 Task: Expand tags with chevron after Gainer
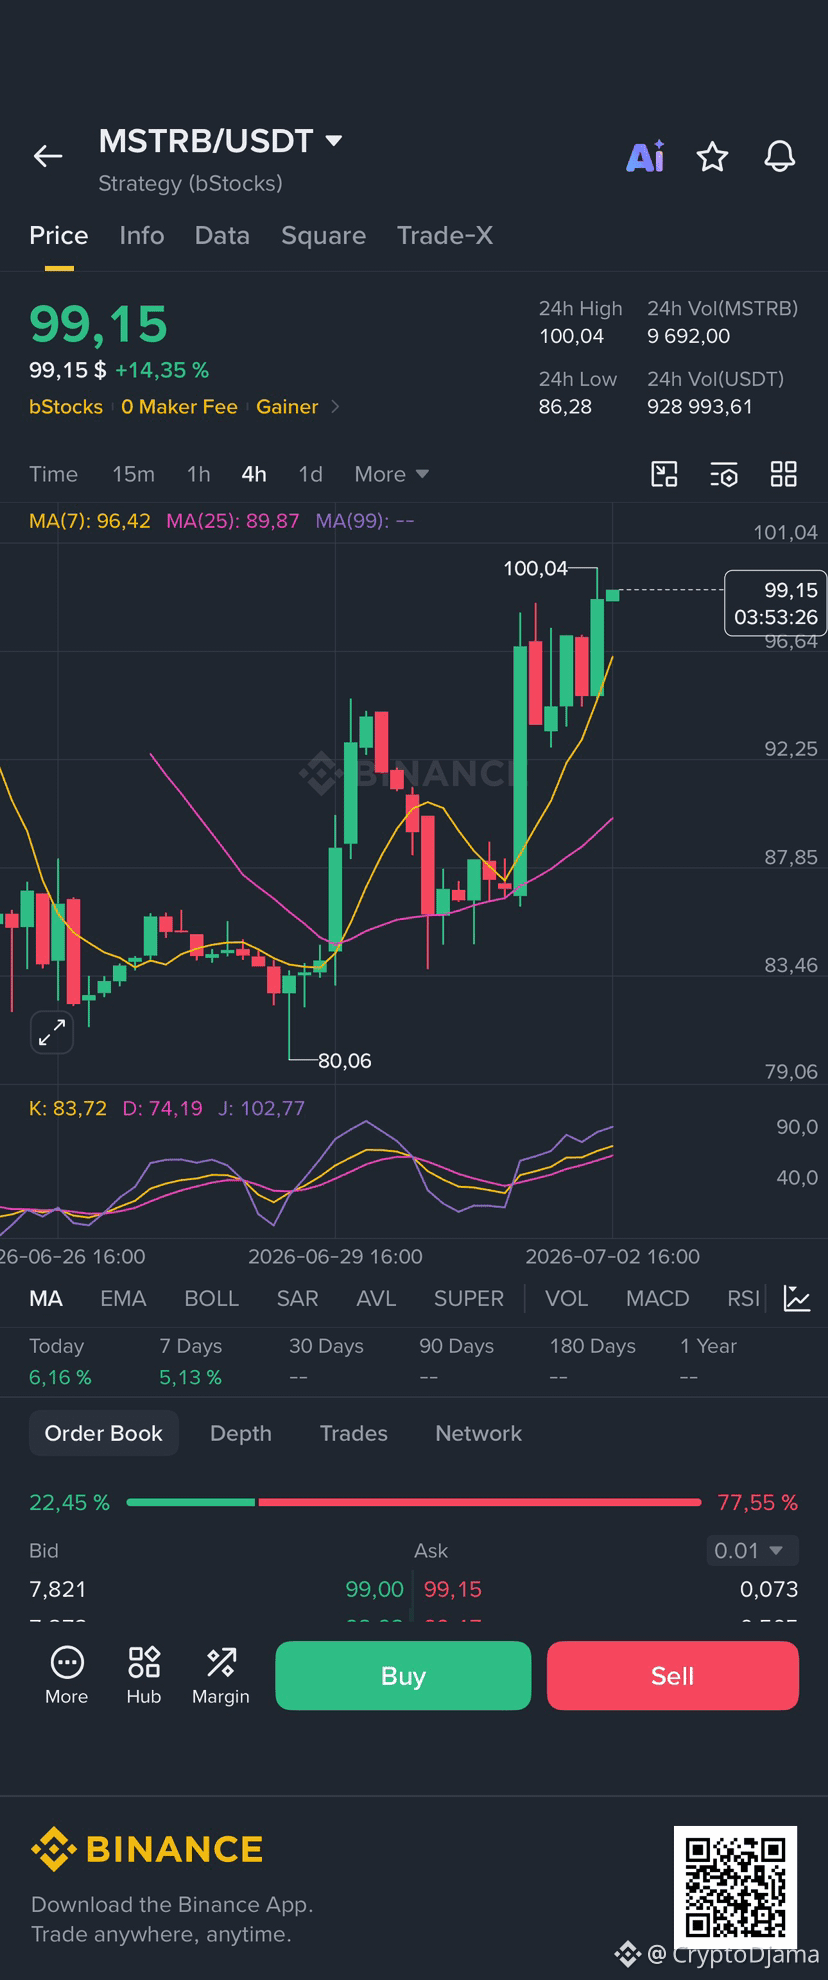335,407
